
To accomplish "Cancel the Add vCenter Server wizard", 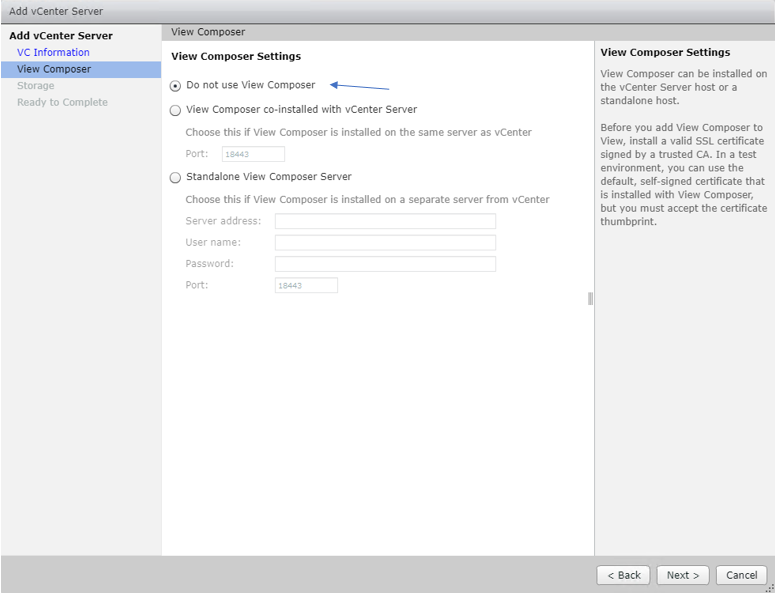I will [741, 575].
